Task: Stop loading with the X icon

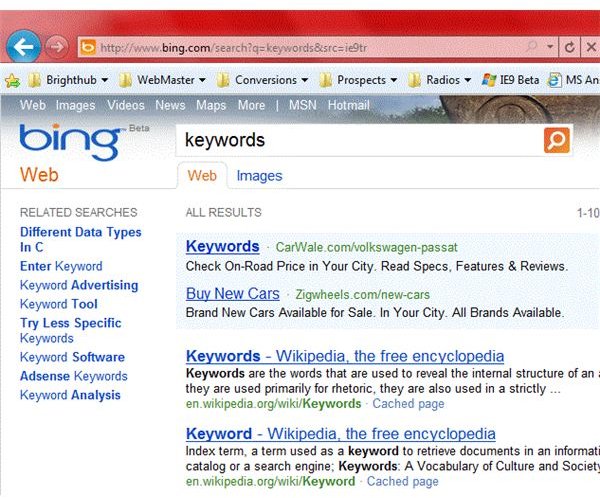Action: coord(591,47)
